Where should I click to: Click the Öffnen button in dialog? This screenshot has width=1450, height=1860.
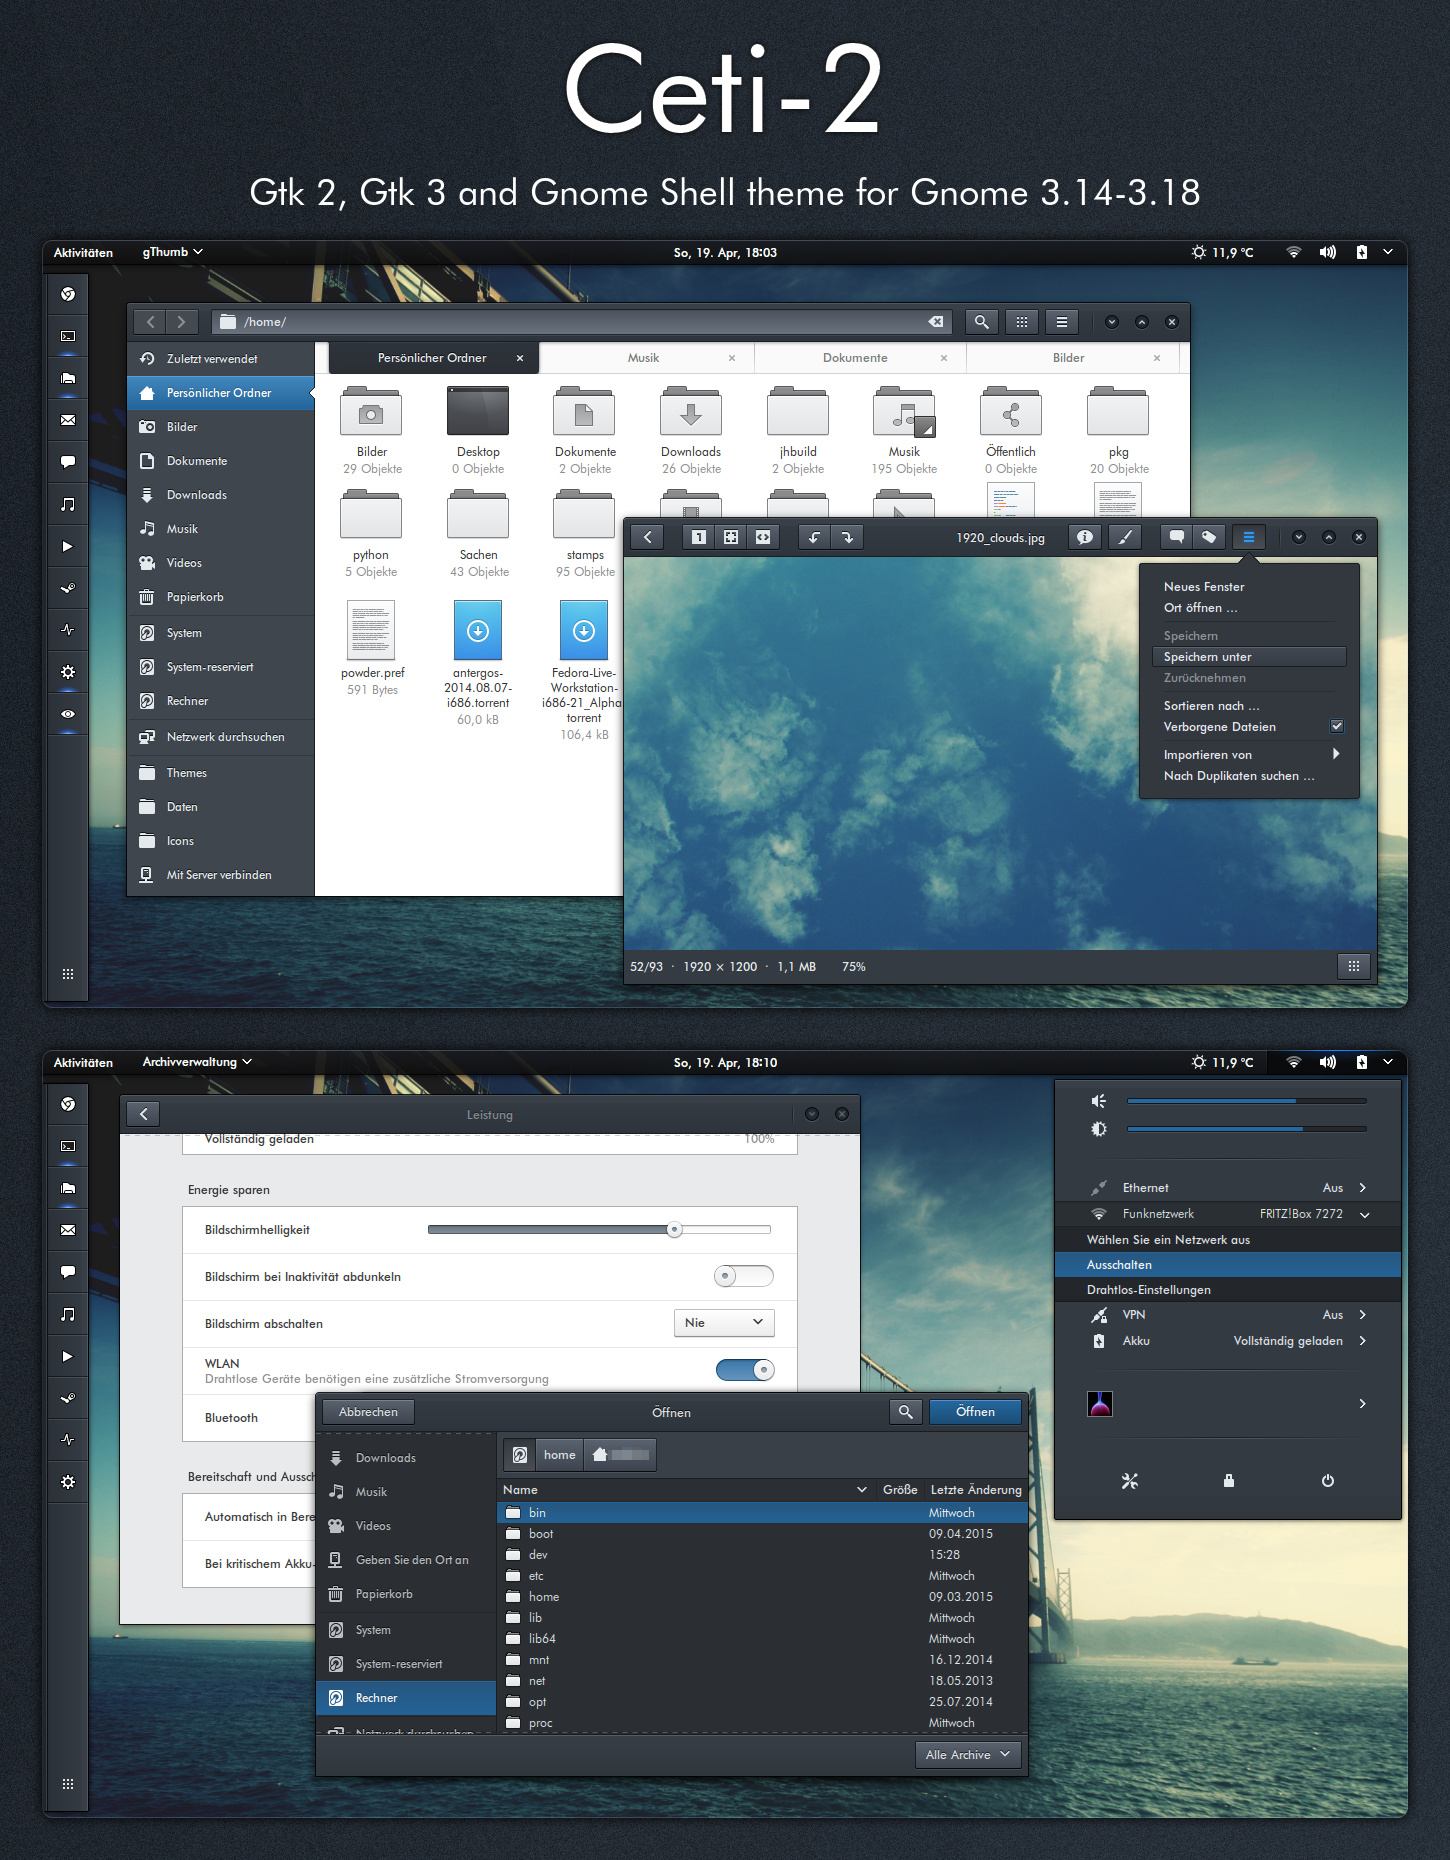(x=975, y=1412)
